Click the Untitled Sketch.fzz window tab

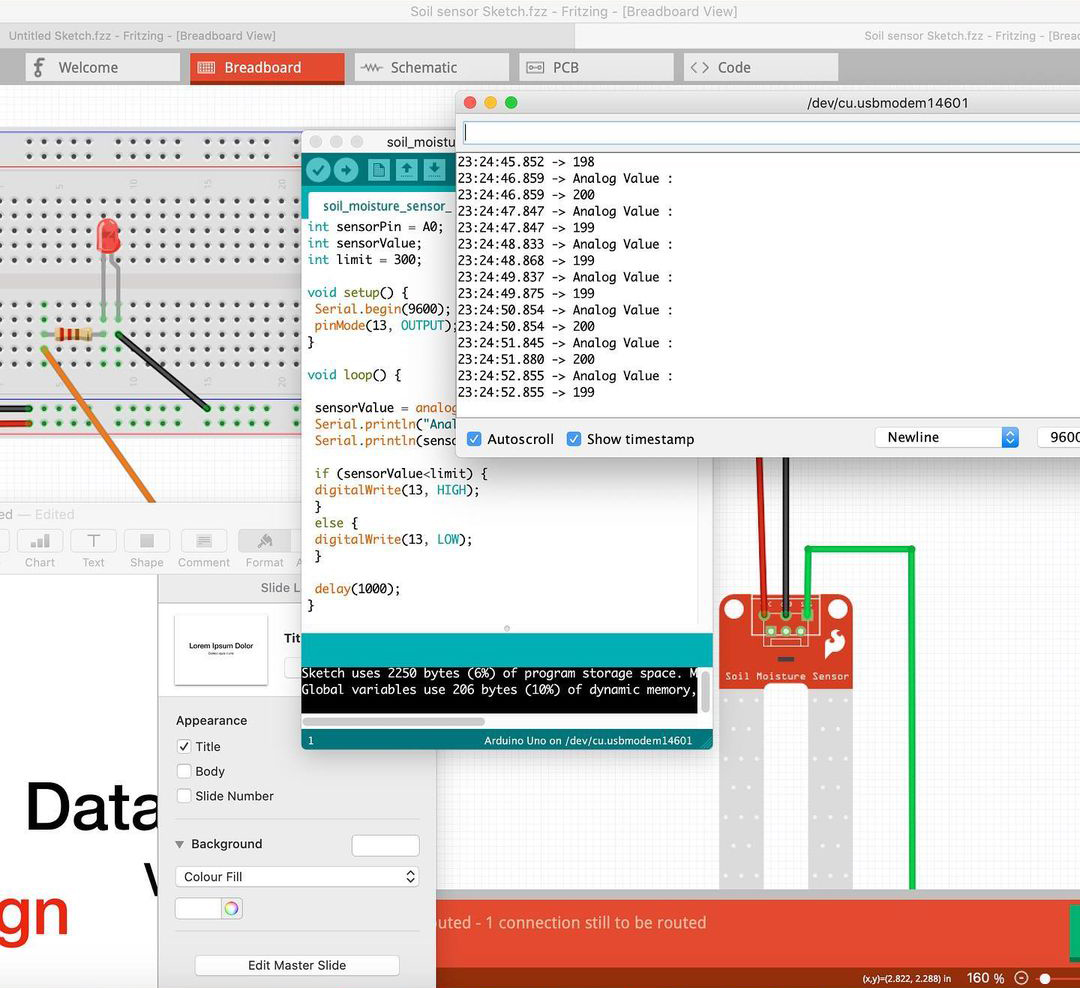click(142, 36)
